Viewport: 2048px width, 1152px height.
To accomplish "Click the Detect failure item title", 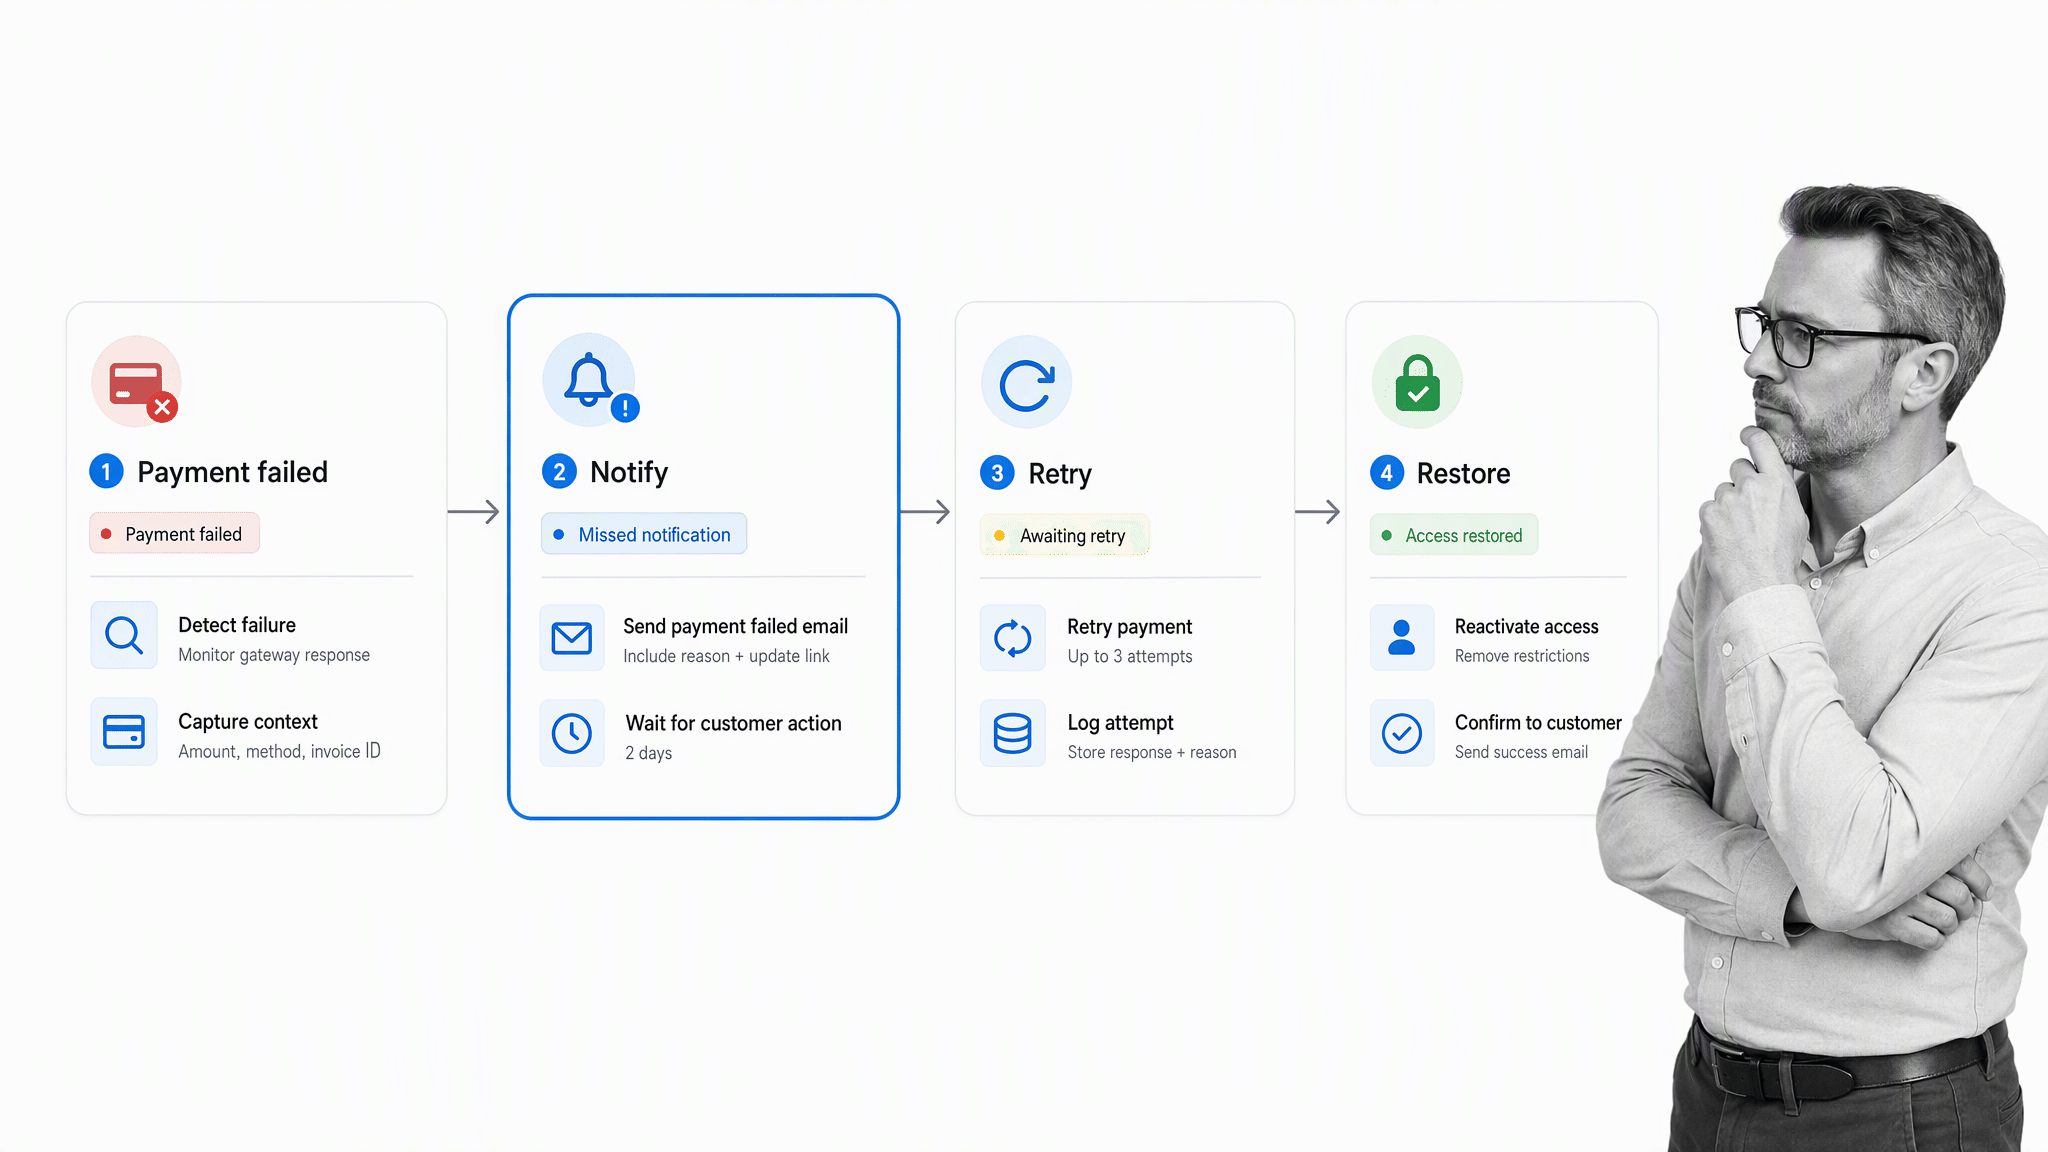I will pyautogui.click(x=237, y=625).
